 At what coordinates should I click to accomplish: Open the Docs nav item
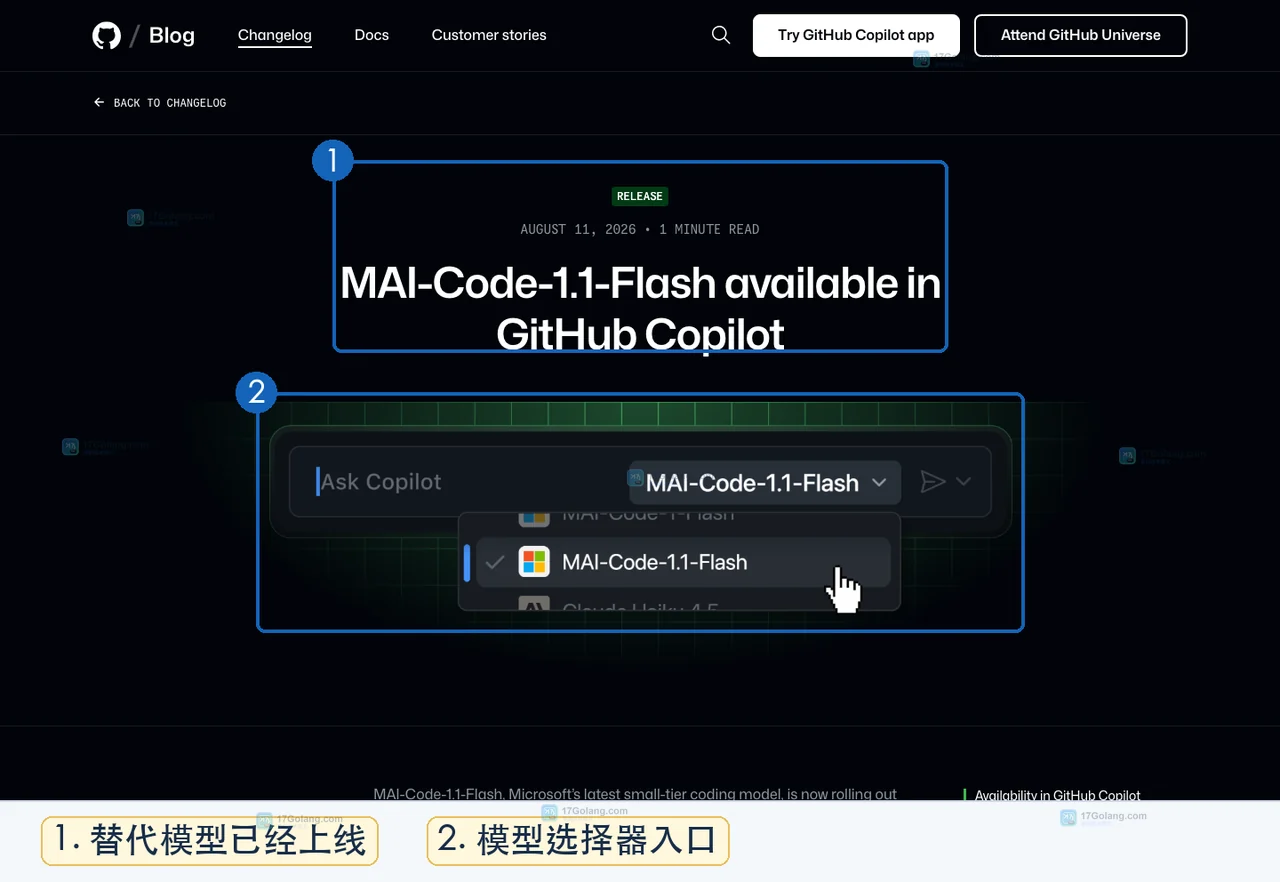(371, 35)
